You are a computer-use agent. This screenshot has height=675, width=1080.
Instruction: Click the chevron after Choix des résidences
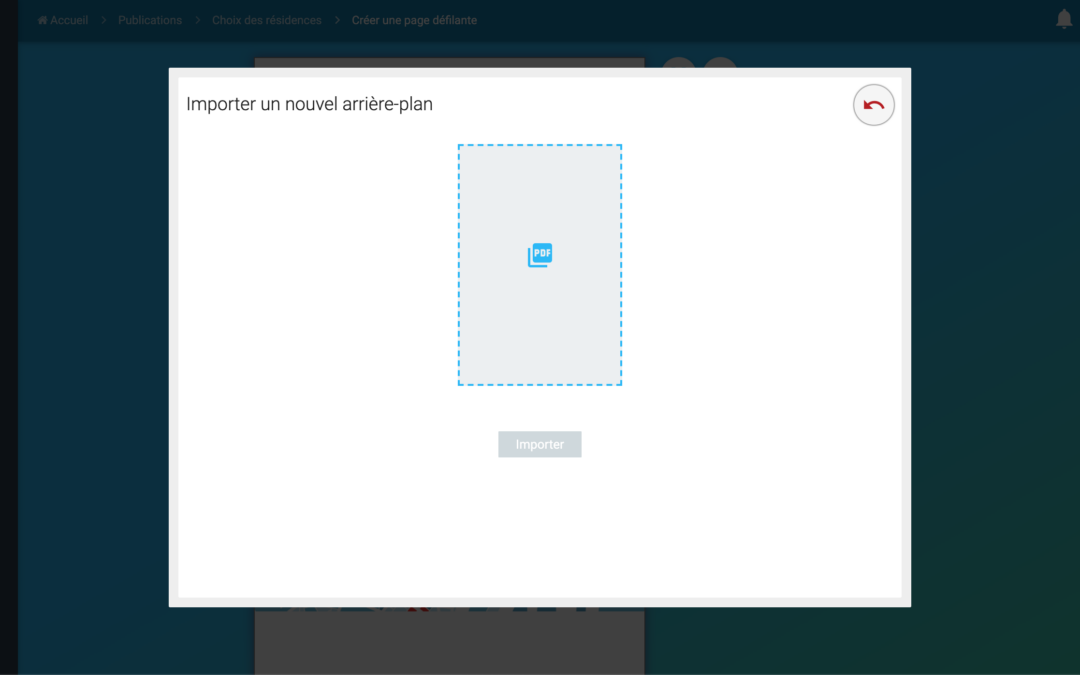[337, 20]
